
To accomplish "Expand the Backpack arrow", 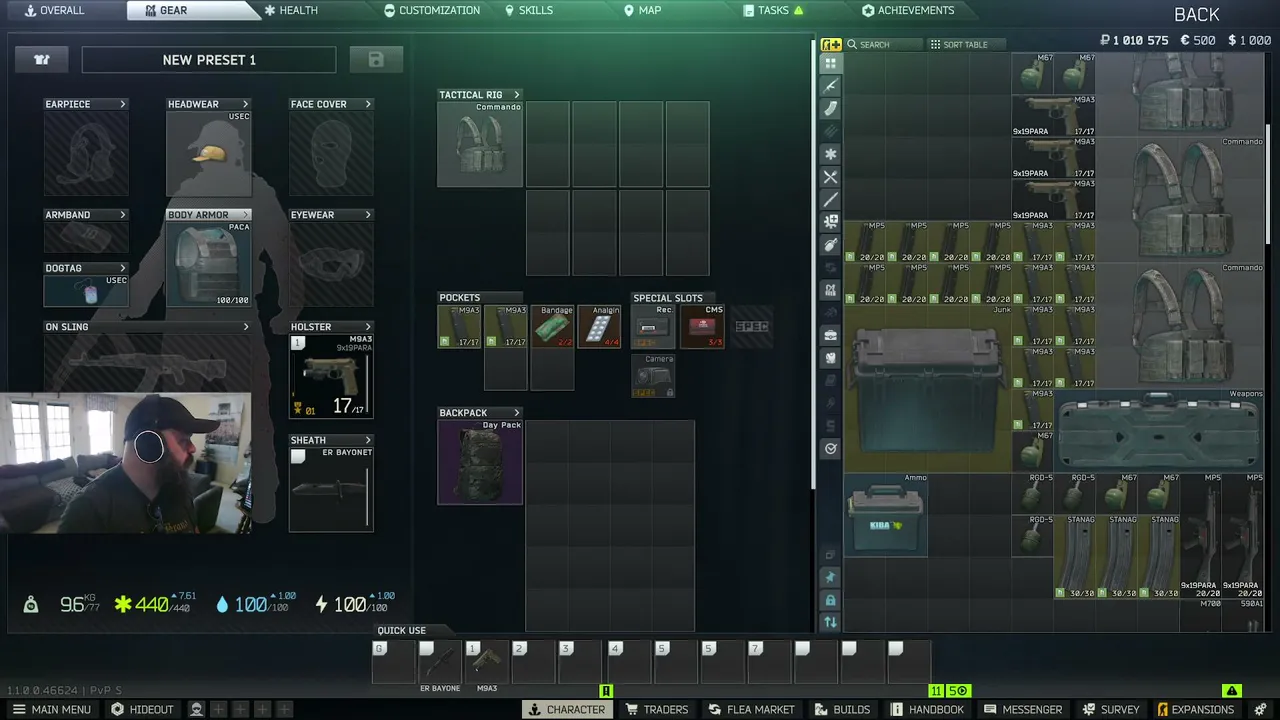I will point(516,413).
